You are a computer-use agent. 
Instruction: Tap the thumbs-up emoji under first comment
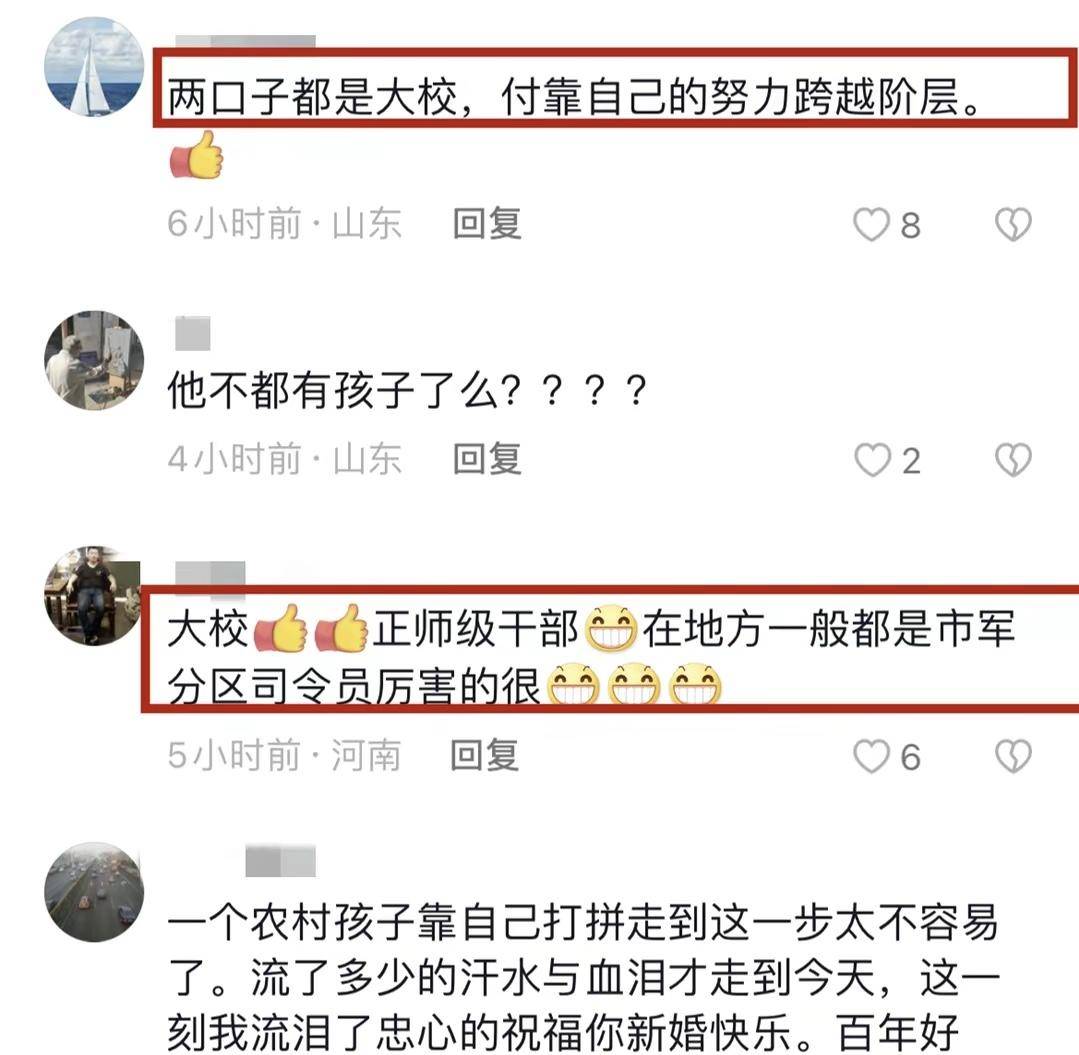[197, 156]
